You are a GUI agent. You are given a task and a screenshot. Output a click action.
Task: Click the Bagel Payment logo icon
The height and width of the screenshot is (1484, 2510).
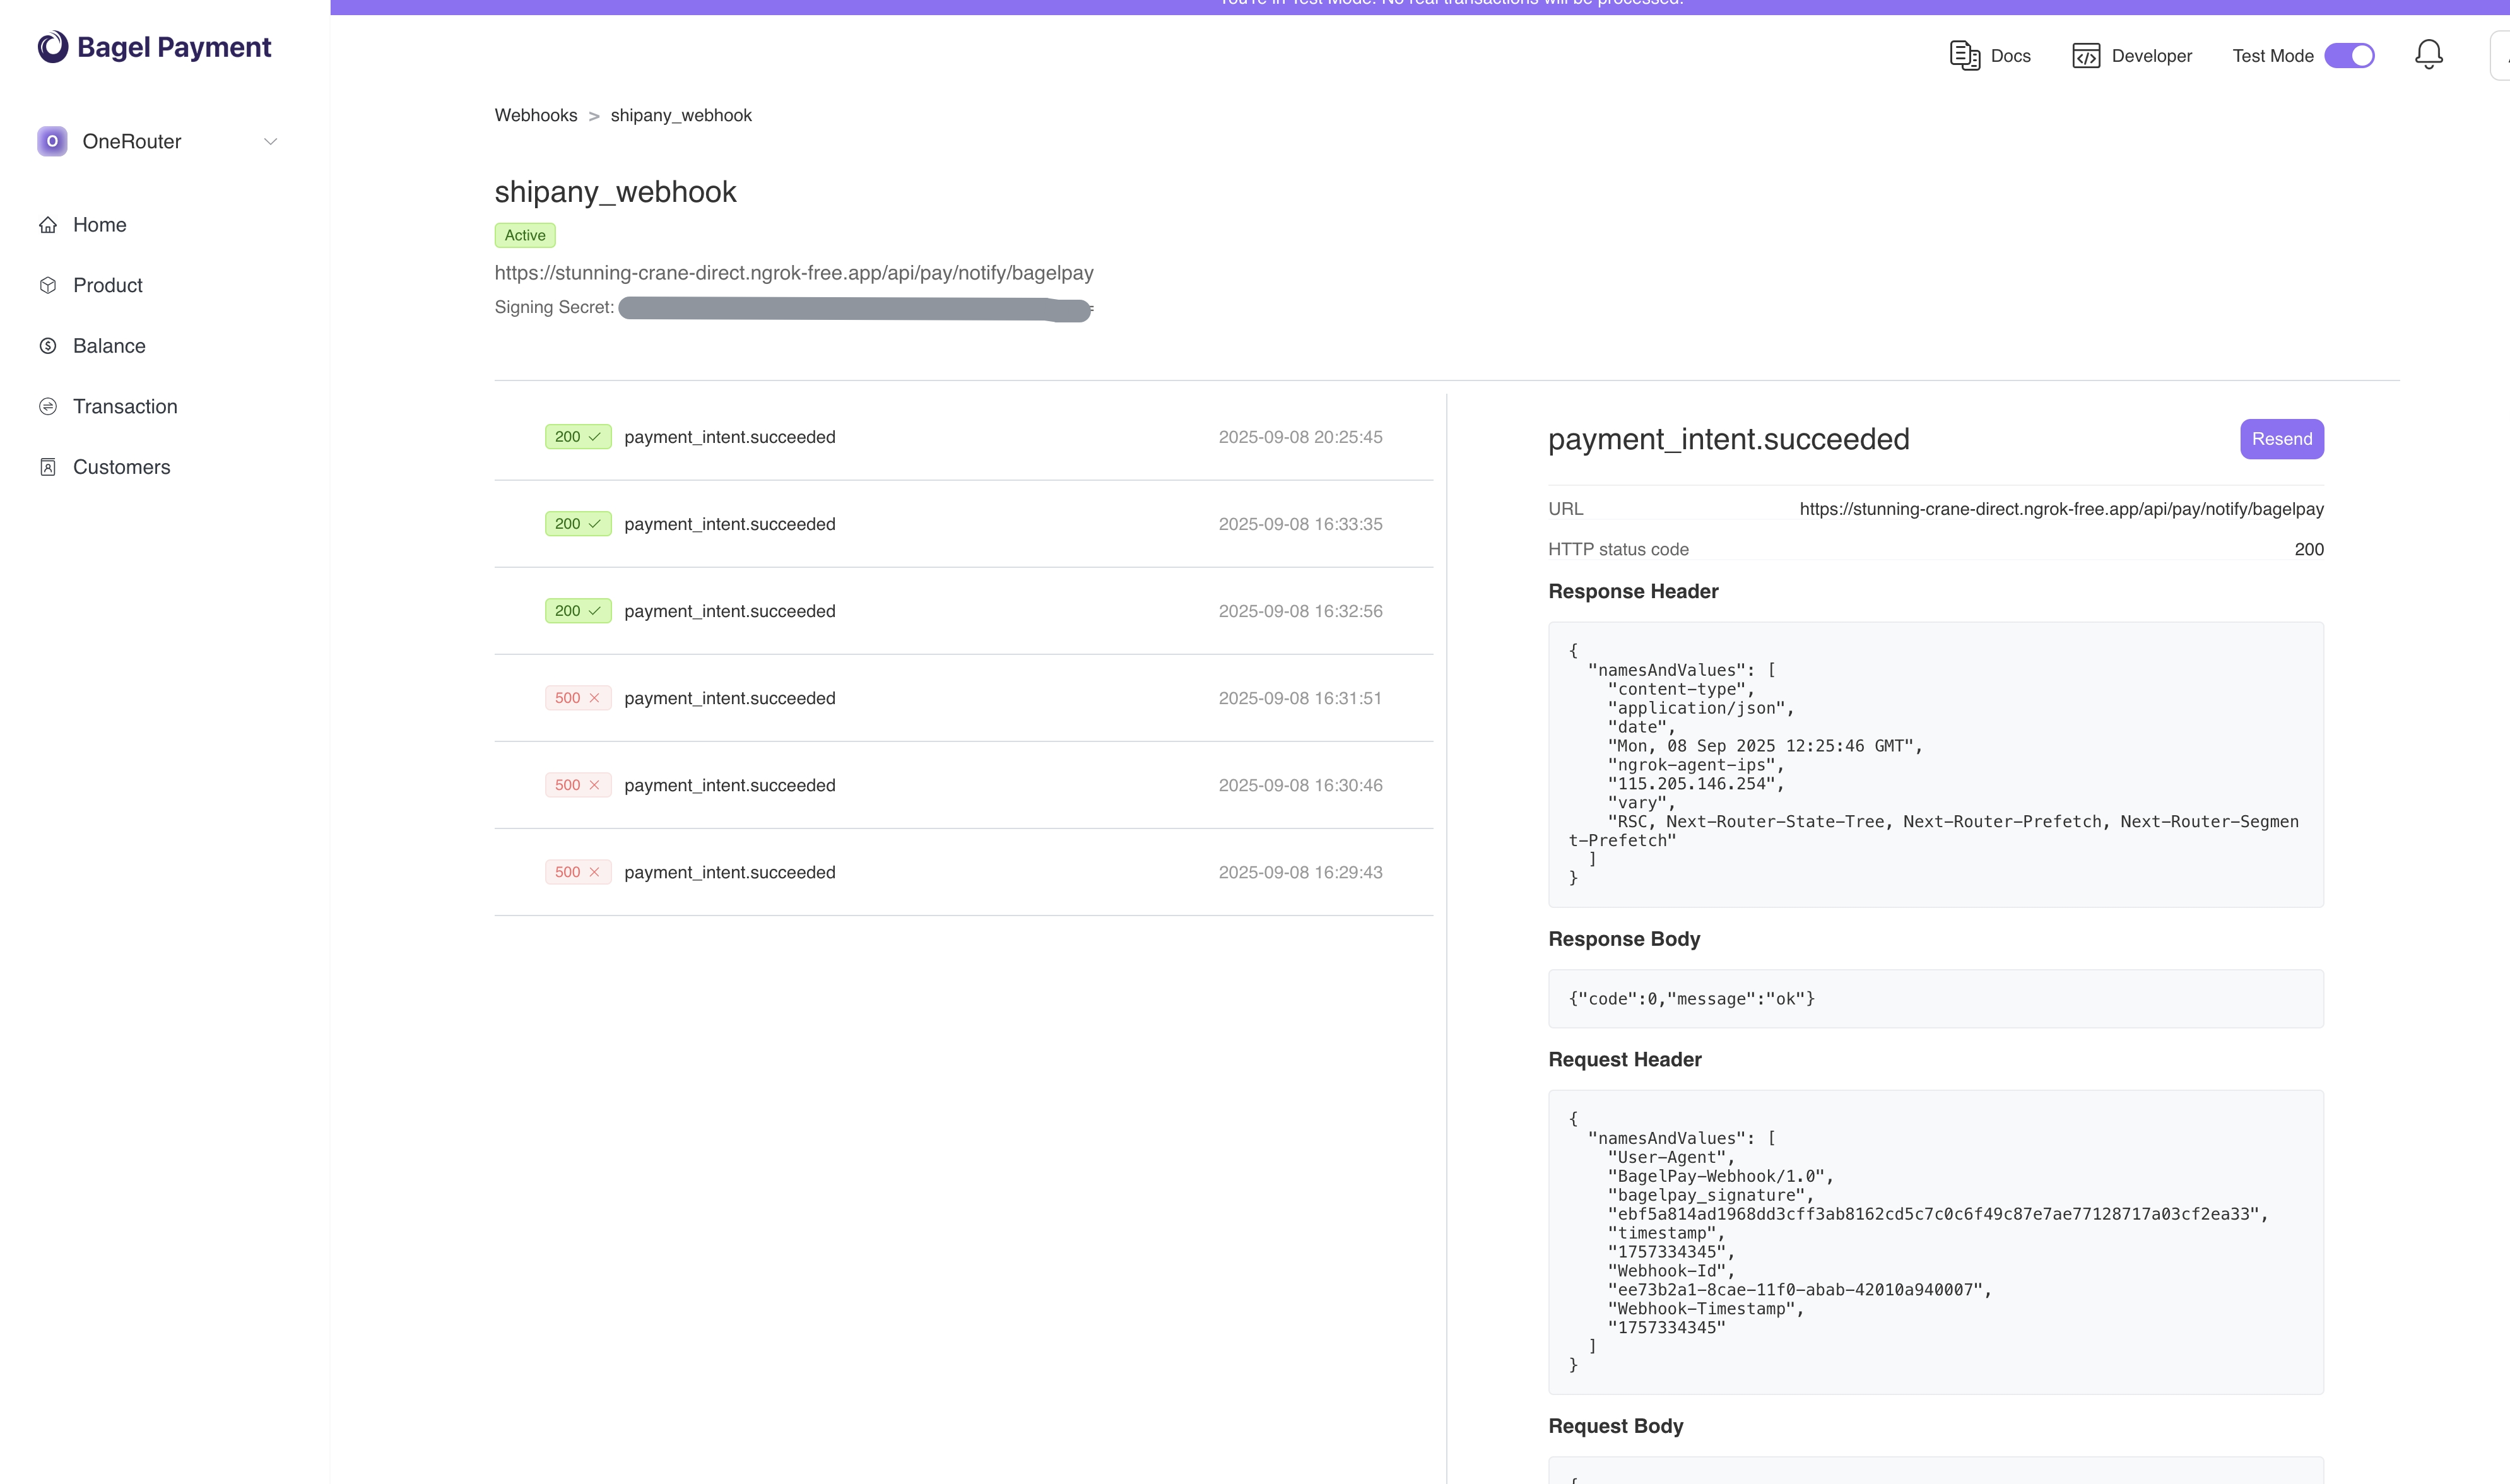coord(52,46)
